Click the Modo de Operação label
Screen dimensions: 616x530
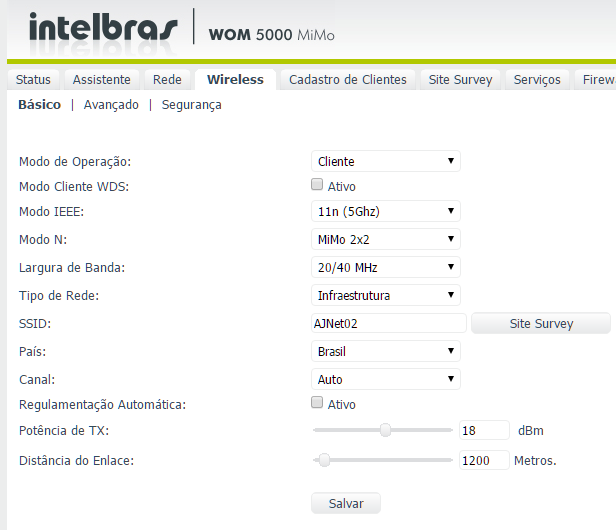[75, 161]
